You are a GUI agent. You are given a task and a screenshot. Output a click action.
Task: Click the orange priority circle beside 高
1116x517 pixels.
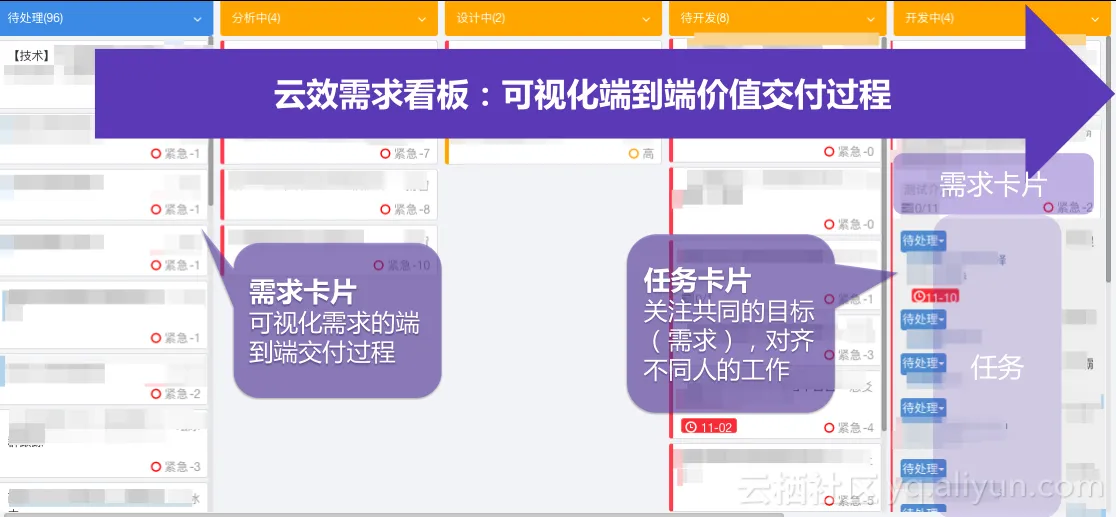point(634,153)
